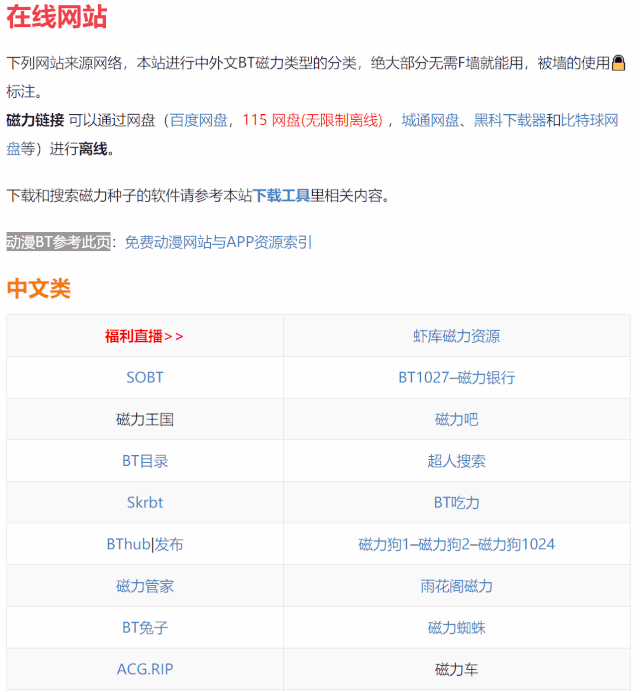Open the 磁力蜘蛛 link
Image resolution: width=640 pixels, height=692 pixels.
(x=456, y=628)
